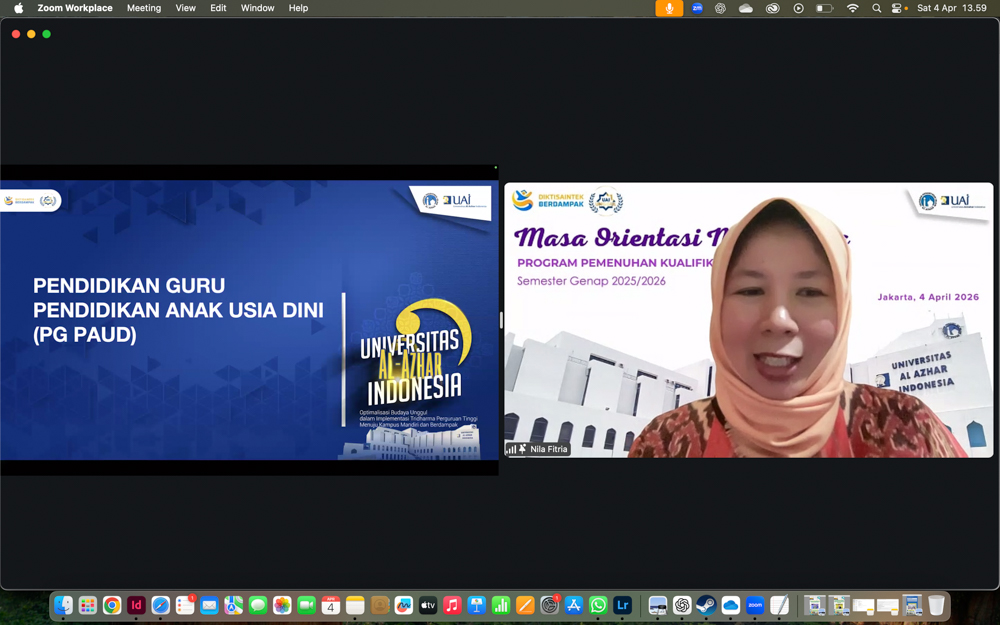Open the View menu
Image resolution: width=1000 pixels, height=625 pixels.
(x=186, y=8)
